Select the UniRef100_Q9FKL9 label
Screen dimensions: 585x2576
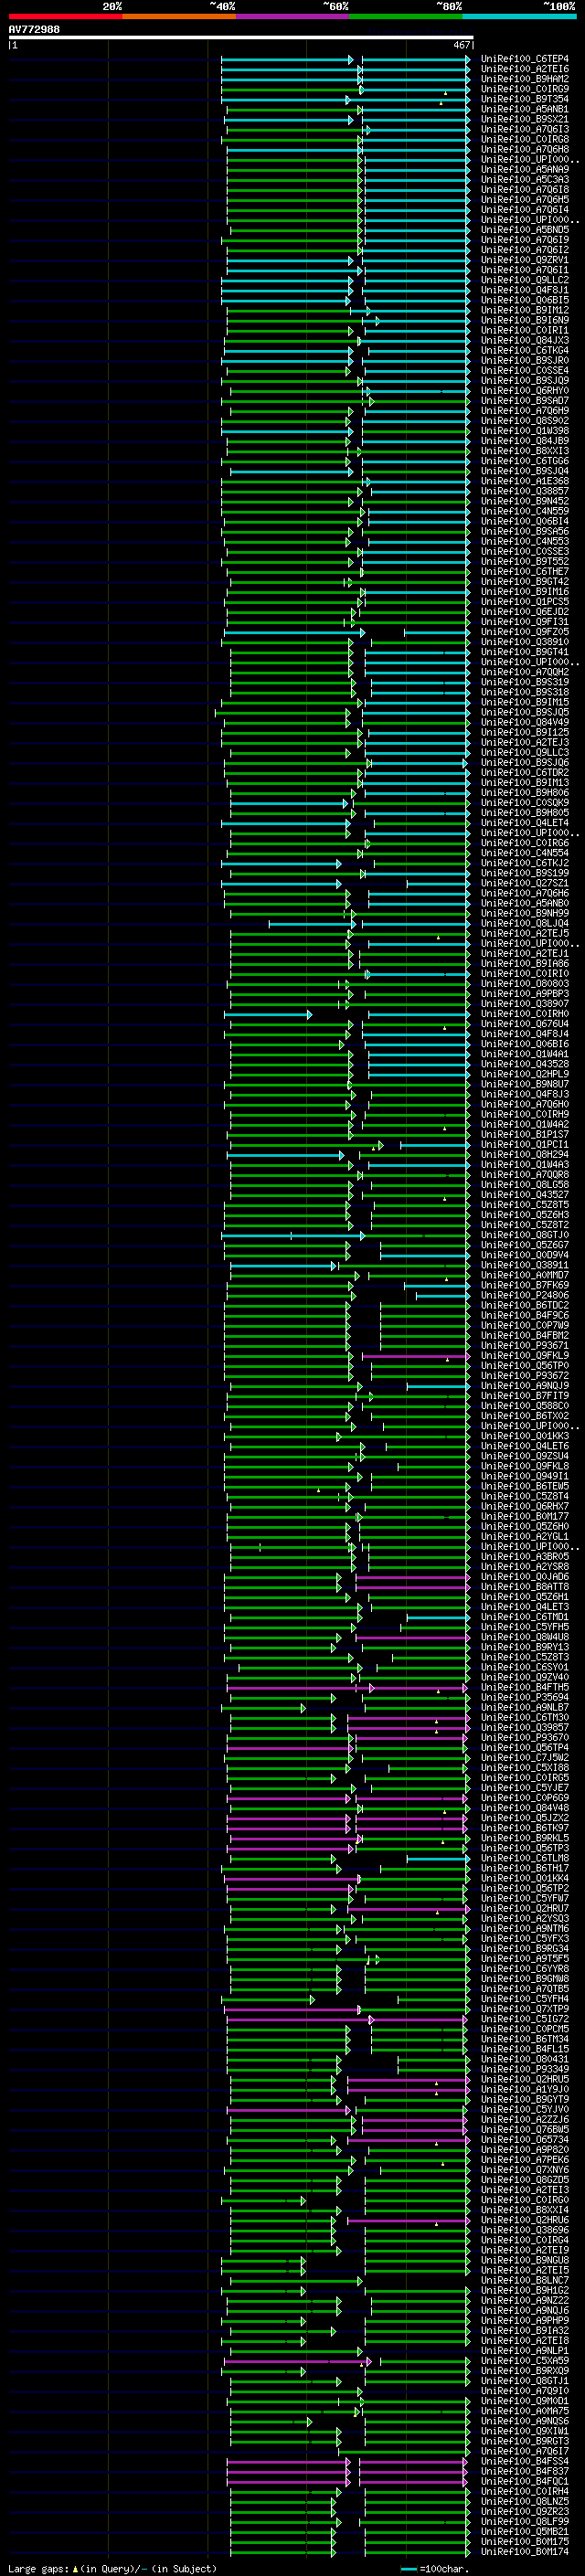click(525, 1356)
